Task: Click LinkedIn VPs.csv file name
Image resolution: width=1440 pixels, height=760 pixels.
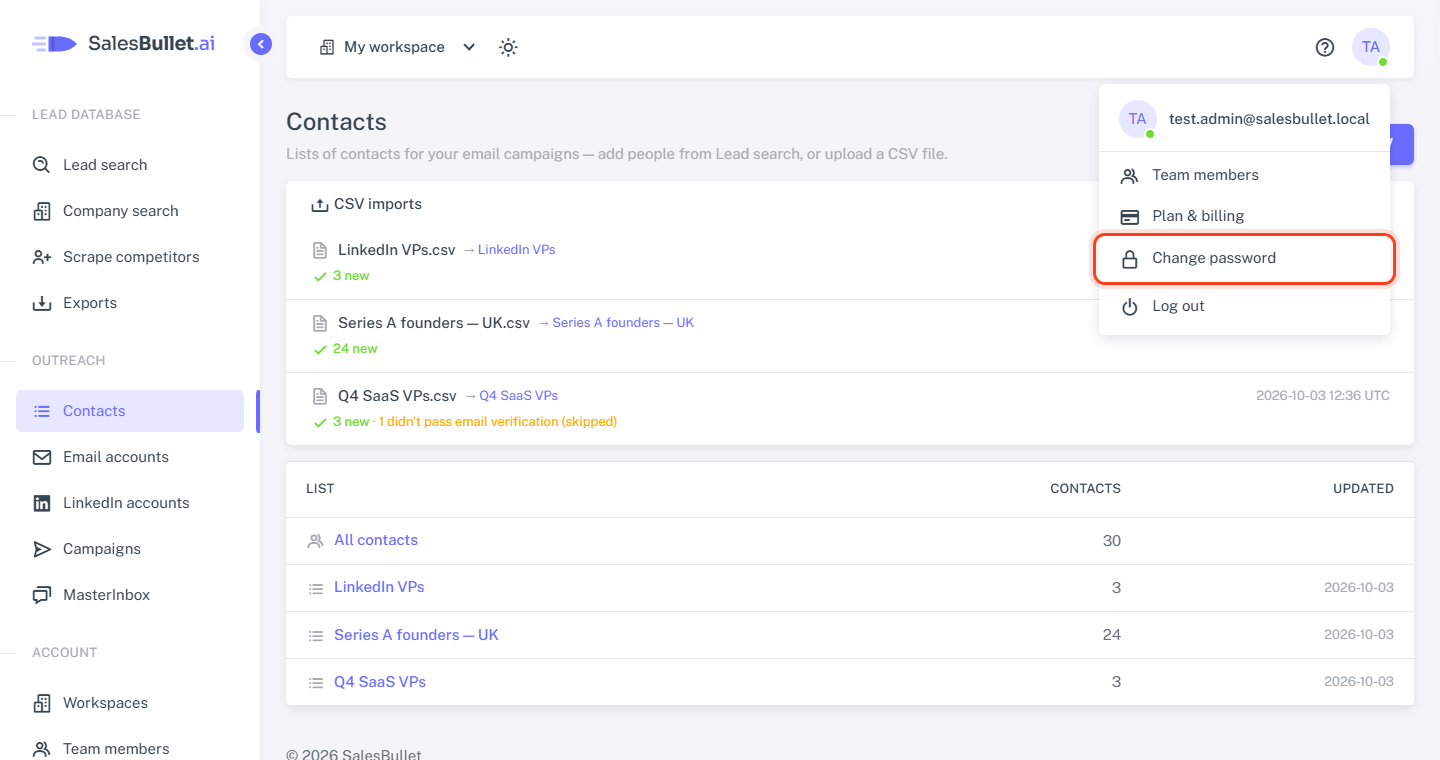Action: (x=397, y=250)
